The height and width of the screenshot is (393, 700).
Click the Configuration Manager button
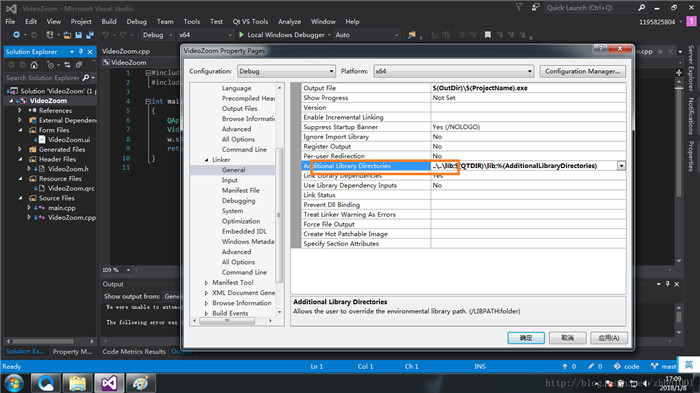click(583, 71)
